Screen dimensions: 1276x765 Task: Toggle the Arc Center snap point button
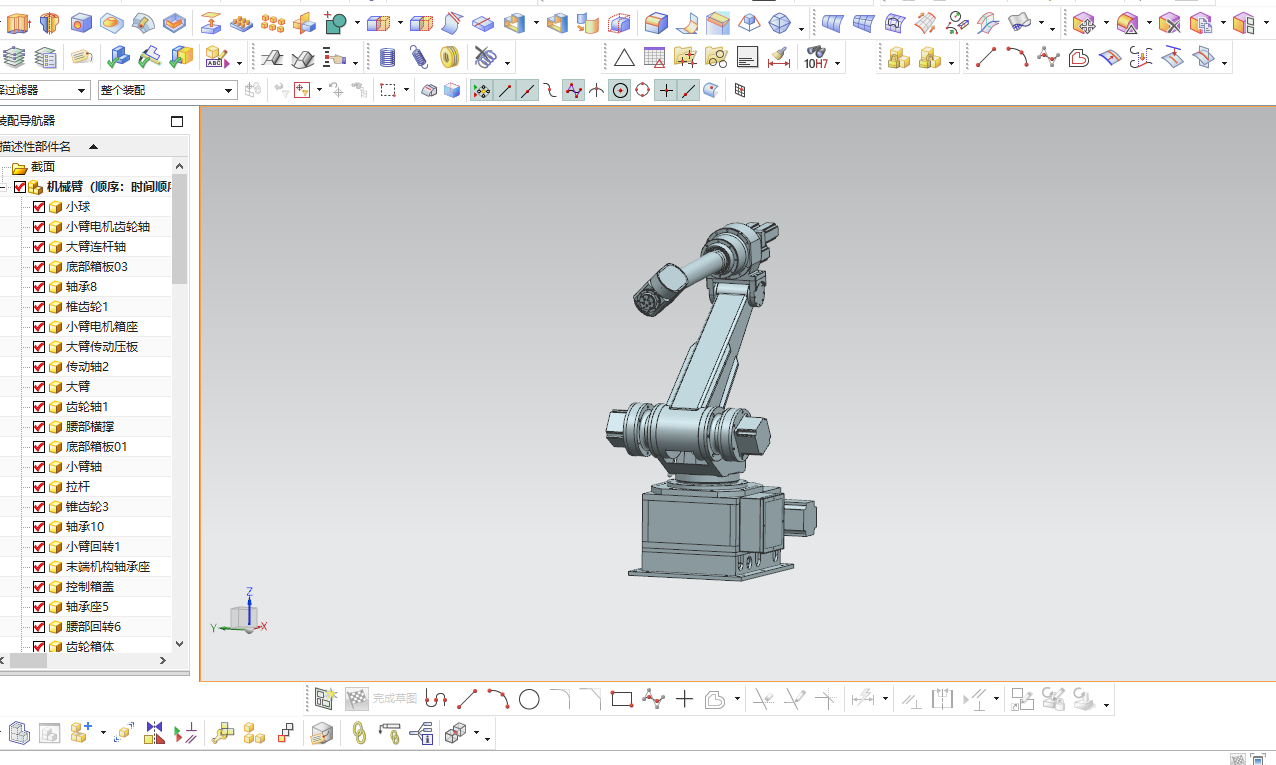click(x=620, y=91)
